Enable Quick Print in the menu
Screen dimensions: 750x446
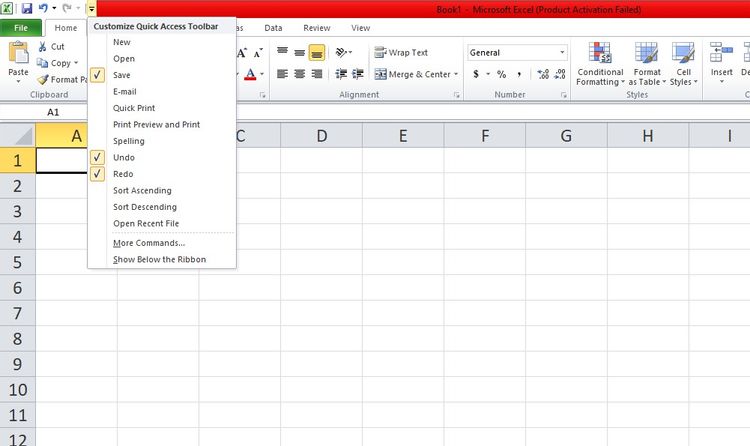pos(134,108)
